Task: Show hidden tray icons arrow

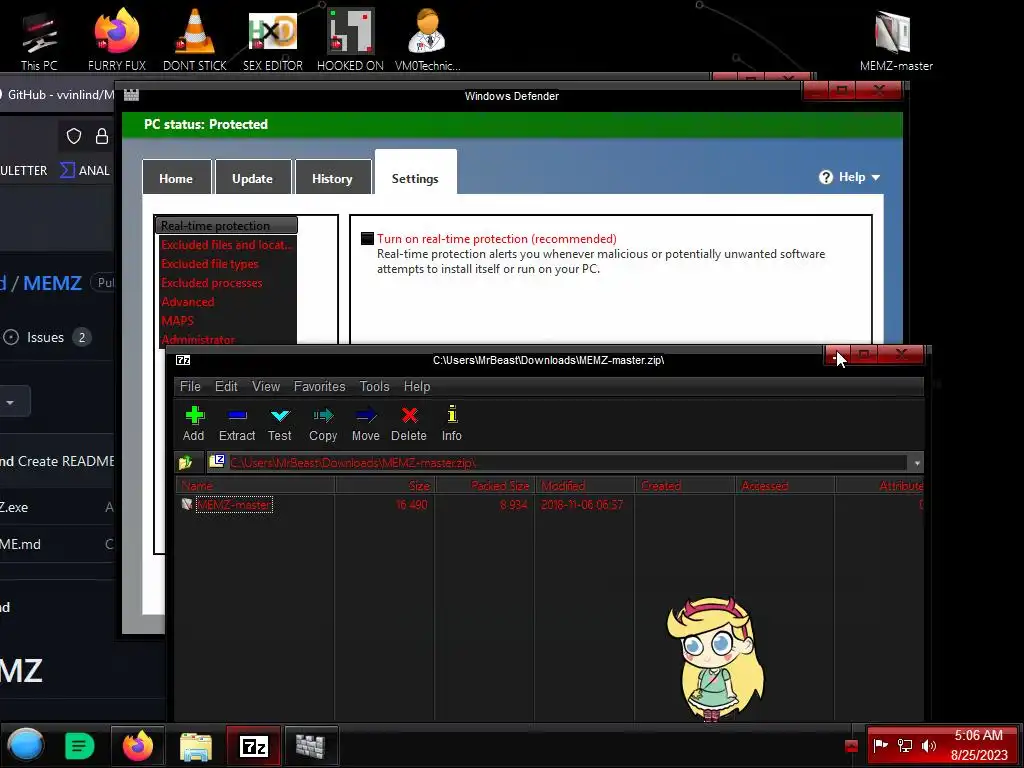Action: (851, 746)
